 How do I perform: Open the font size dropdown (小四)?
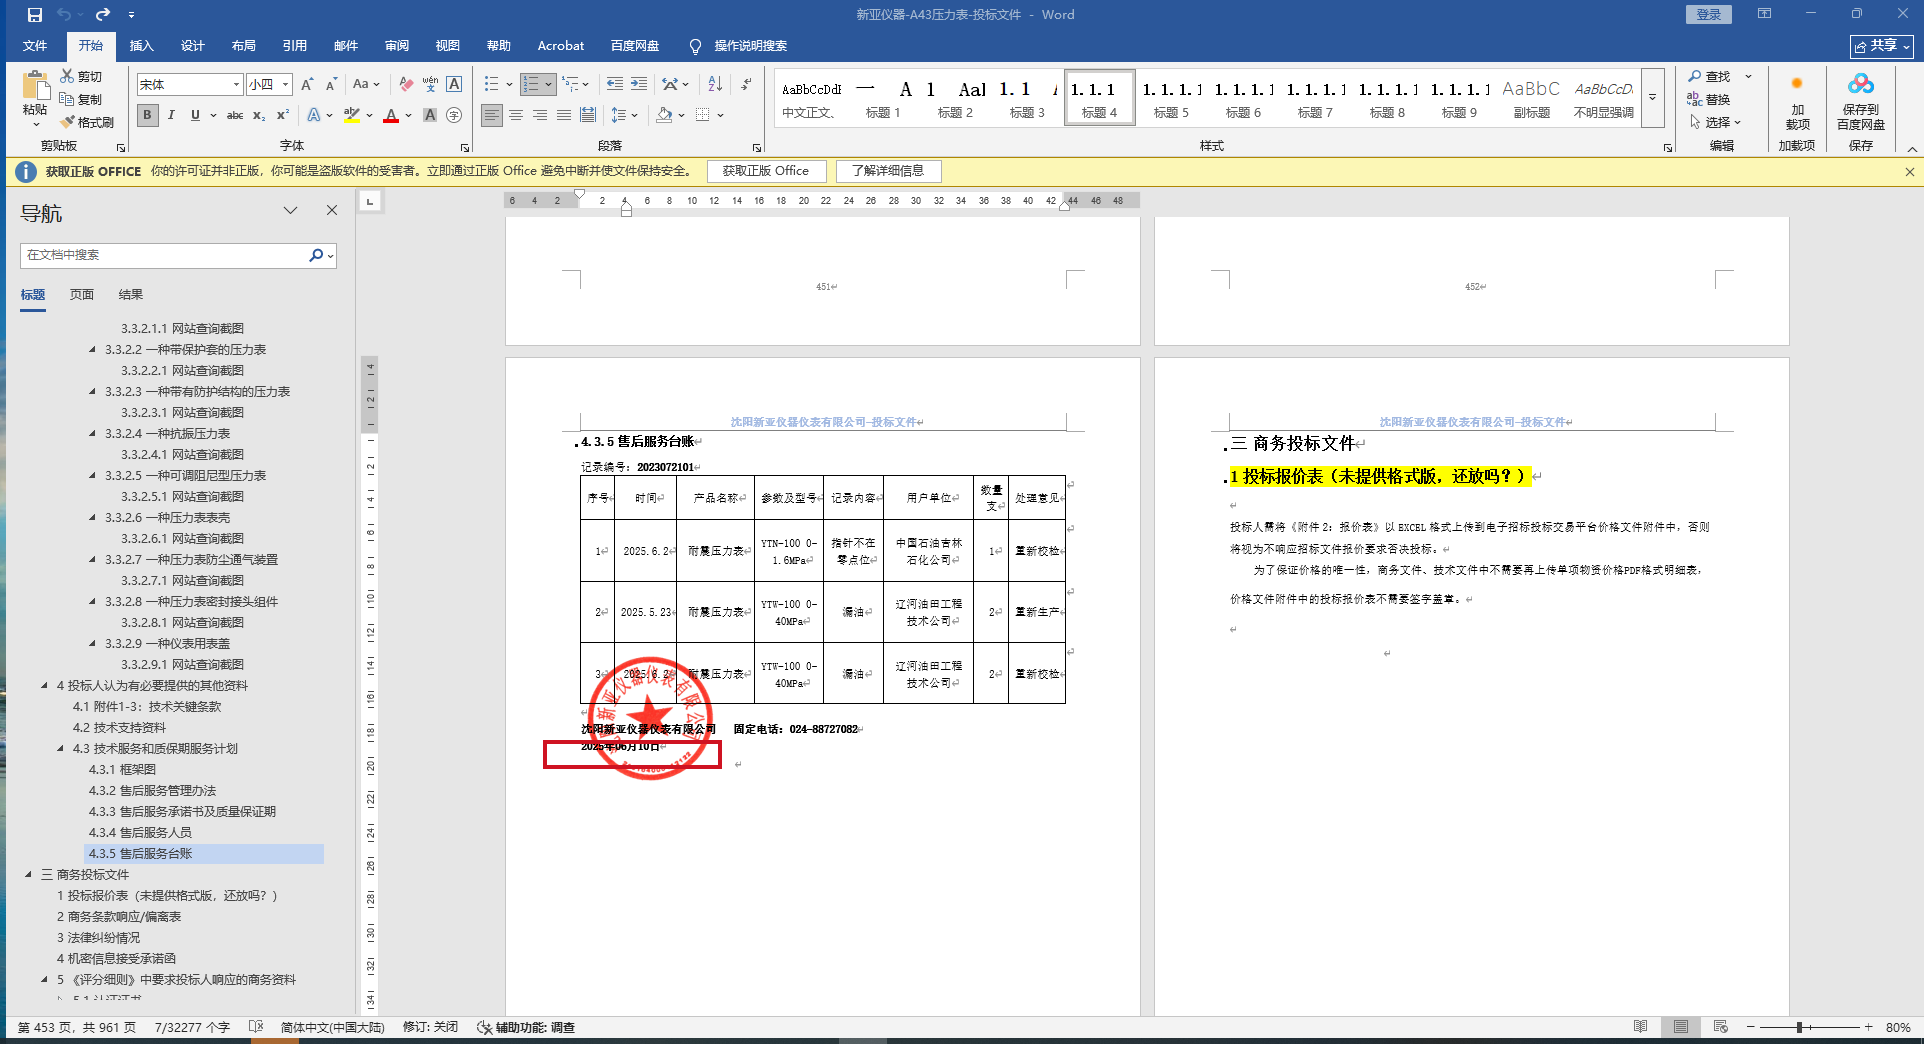(286, 84)
